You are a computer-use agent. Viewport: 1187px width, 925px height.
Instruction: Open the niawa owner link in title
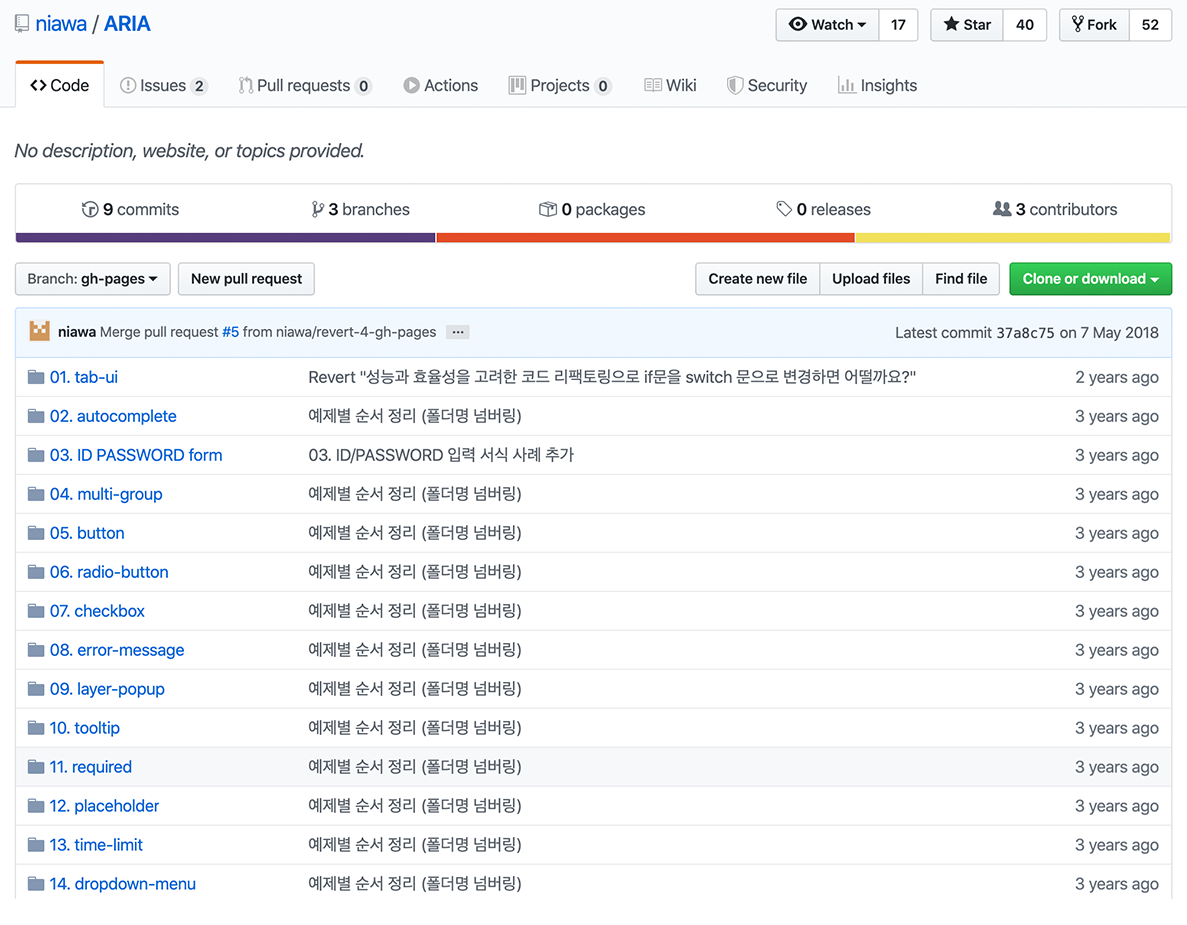61,24
